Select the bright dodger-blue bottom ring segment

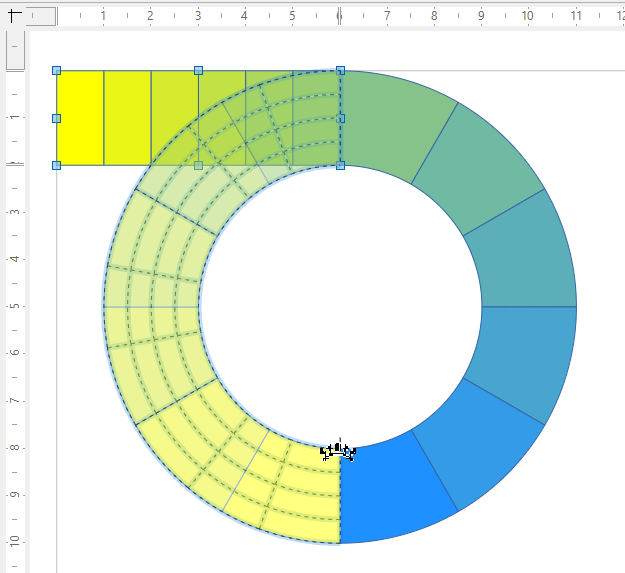(393, 490)
